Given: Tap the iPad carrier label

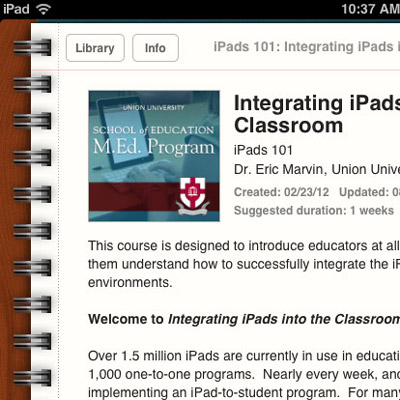Looking at the screenshot, I should coord(16,9).
